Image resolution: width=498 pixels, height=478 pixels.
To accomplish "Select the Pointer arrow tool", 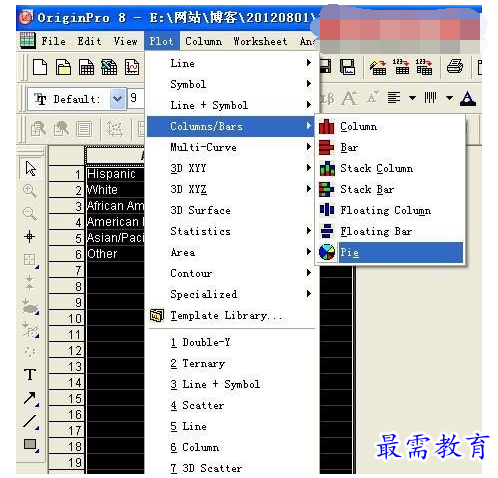I will tap(31, 168).
